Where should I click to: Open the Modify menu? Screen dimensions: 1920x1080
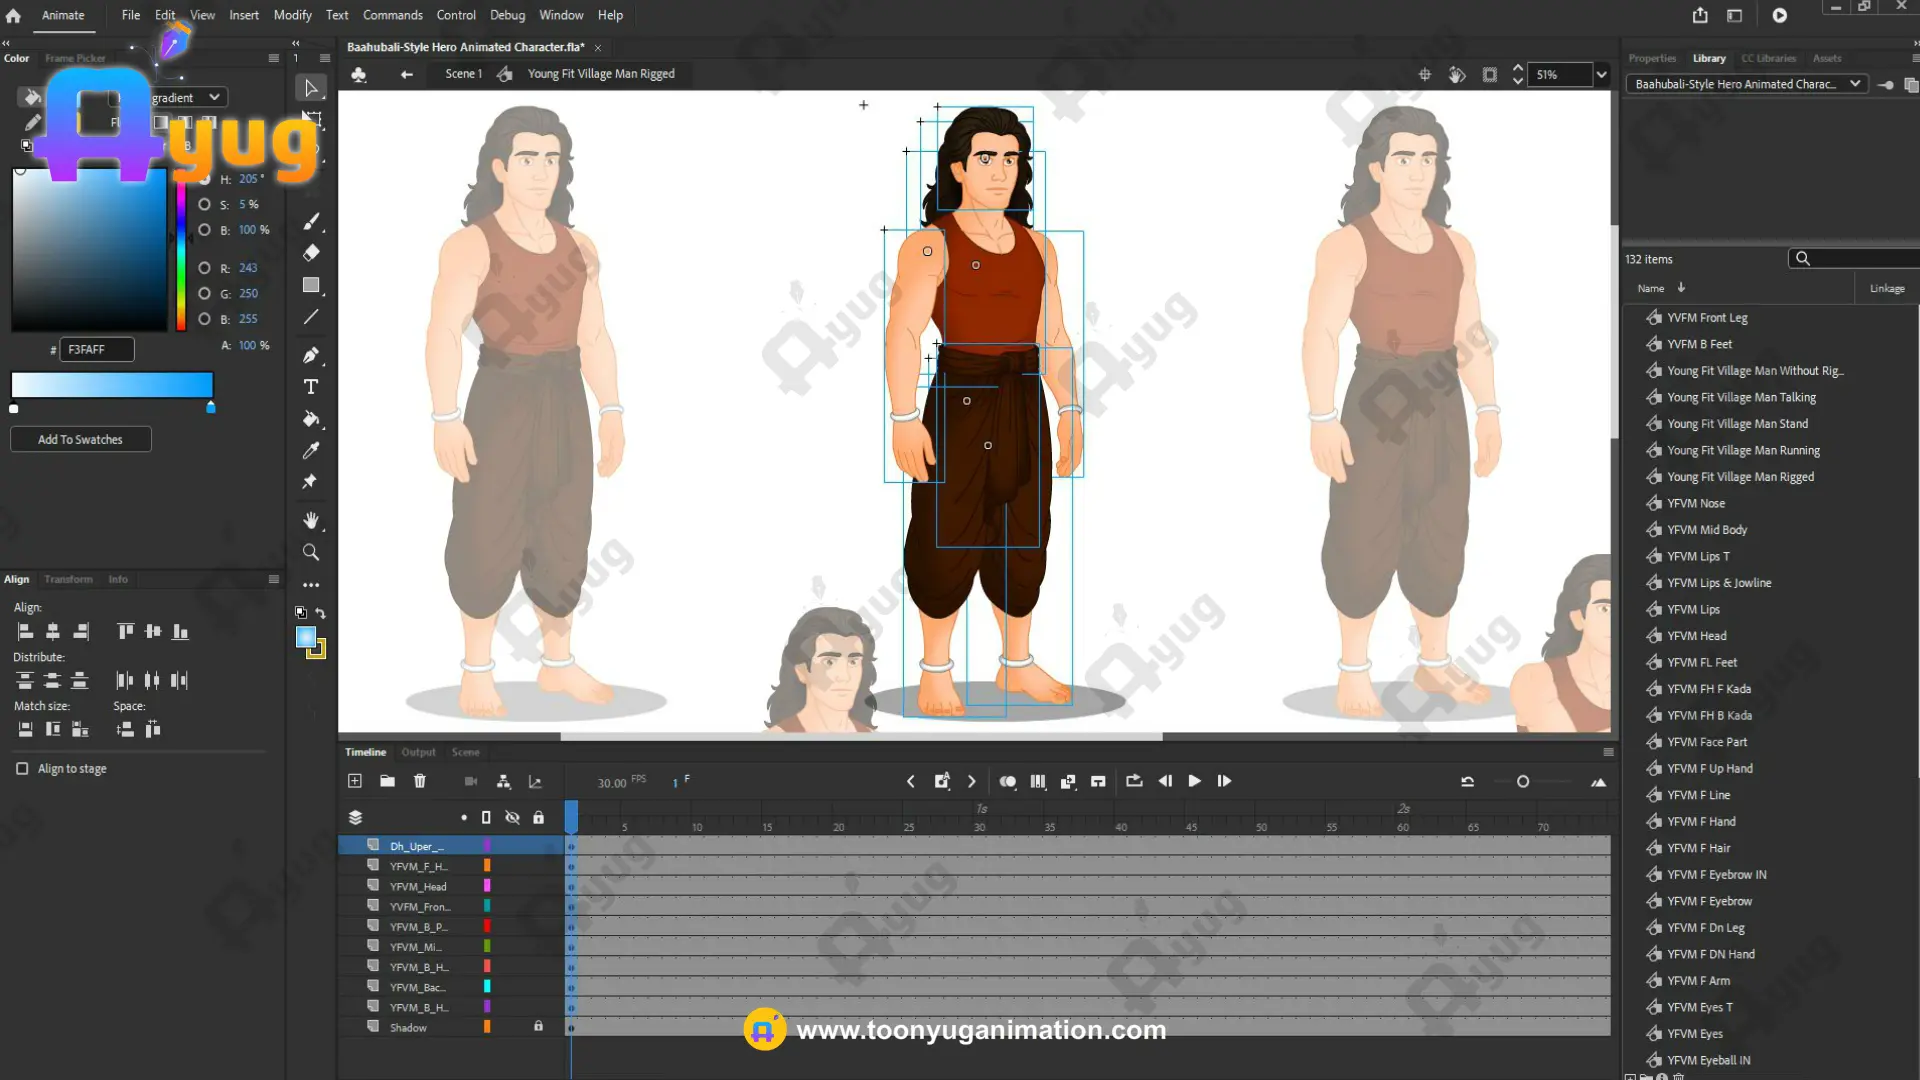[292, 15]
